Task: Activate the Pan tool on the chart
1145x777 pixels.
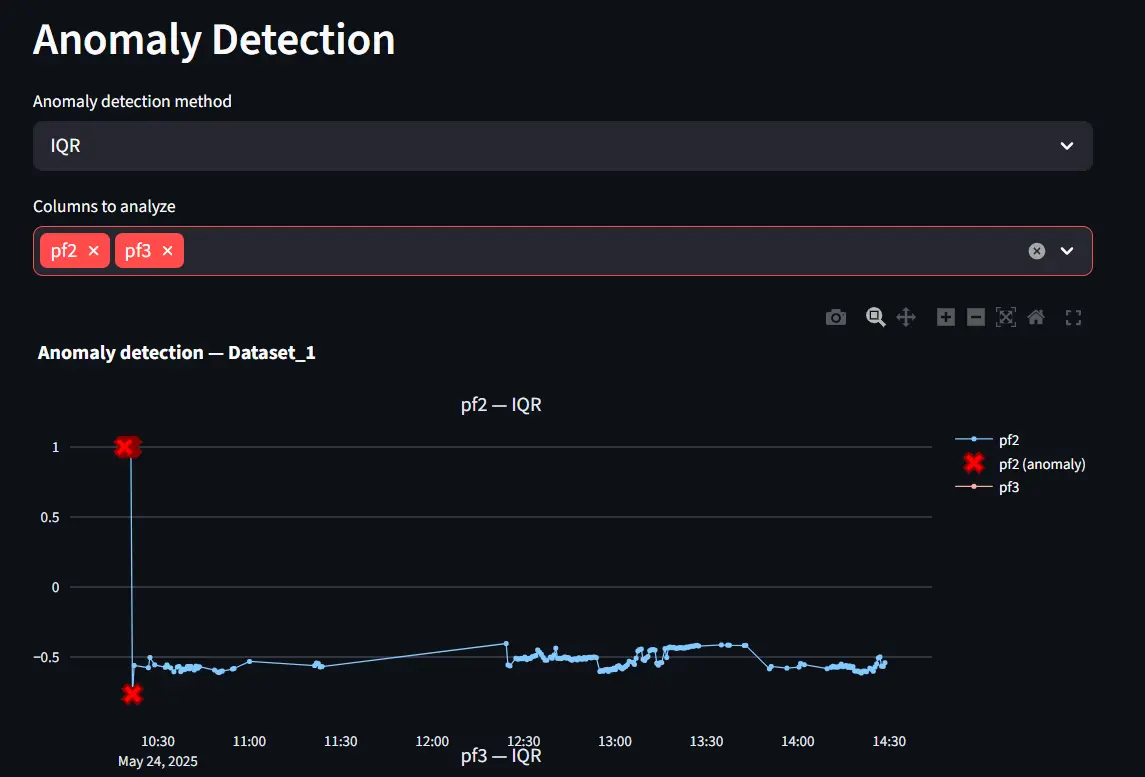Action: click(x=906, y=317)
